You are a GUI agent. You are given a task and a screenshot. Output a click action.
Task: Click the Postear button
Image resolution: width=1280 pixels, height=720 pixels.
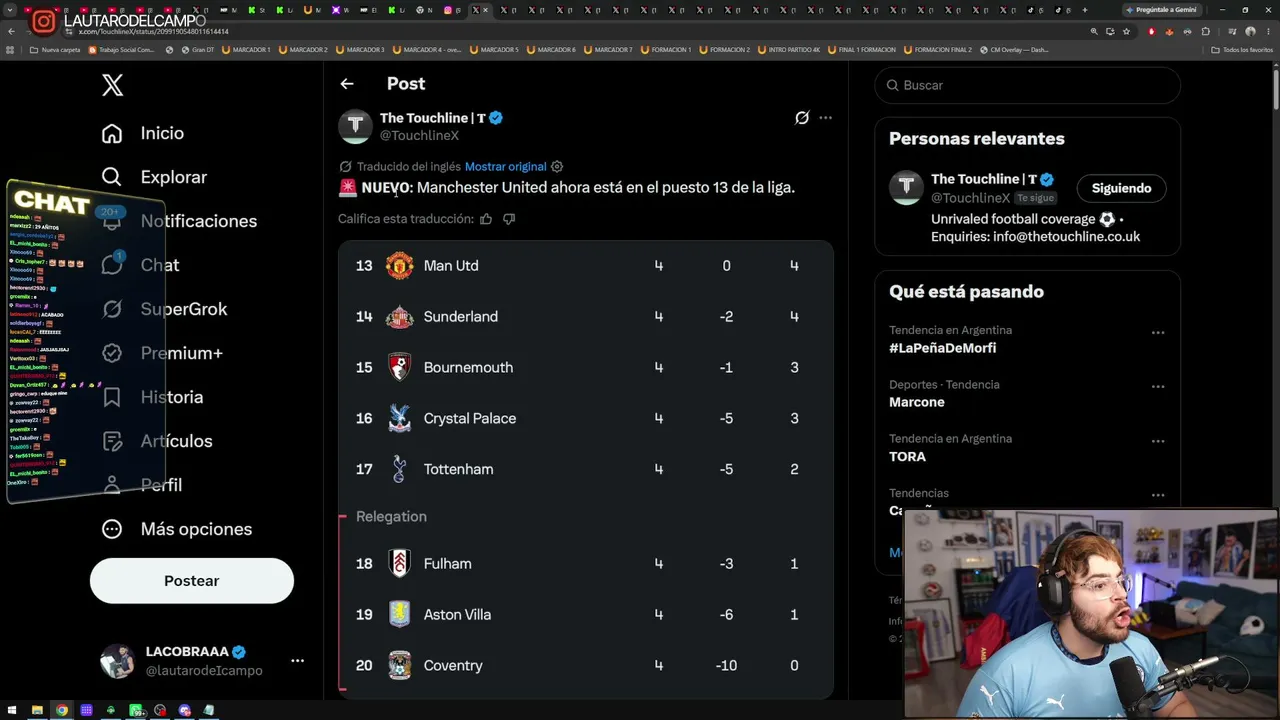click(x=192, y=581)
